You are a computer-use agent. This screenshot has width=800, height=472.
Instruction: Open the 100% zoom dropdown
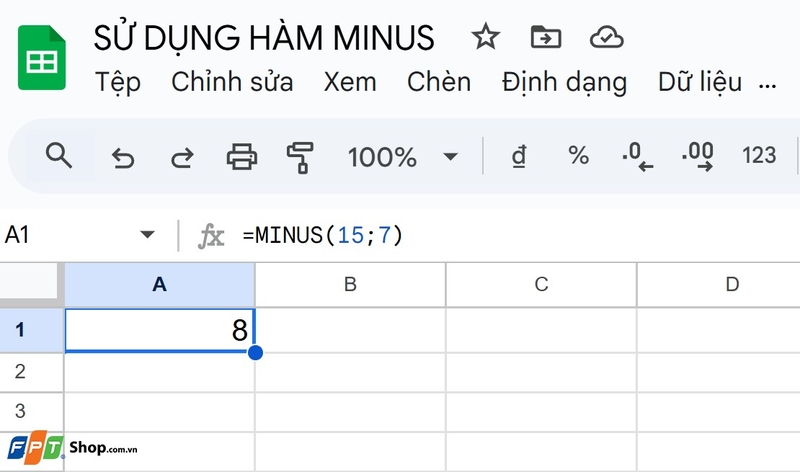(403, 157)
